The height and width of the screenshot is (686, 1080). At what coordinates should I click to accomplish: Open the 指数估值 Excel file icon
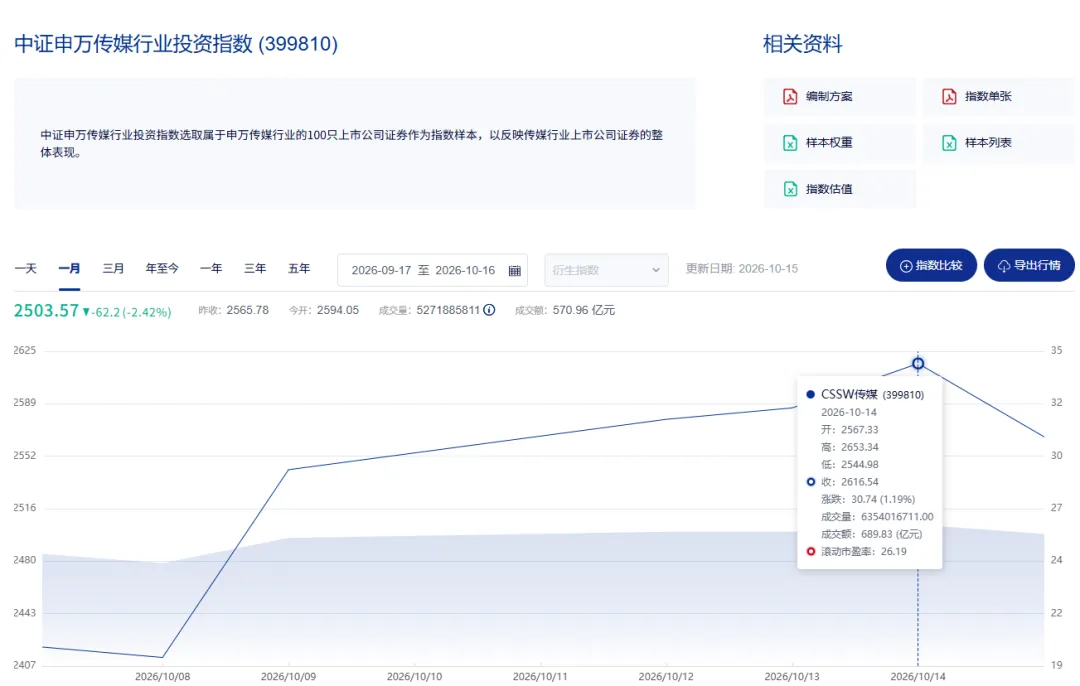(790, 189)
